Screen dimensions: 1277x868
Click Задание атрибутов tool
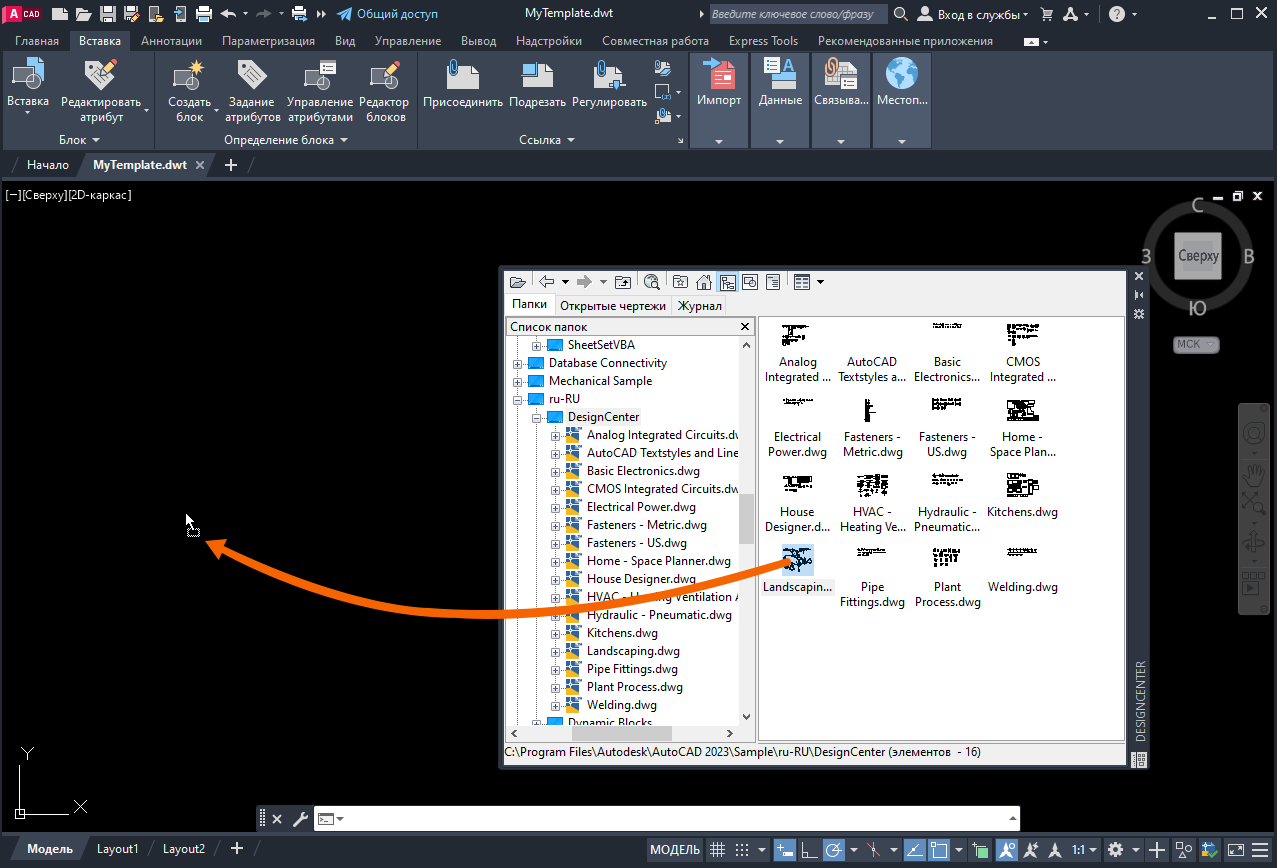(251, 91)
